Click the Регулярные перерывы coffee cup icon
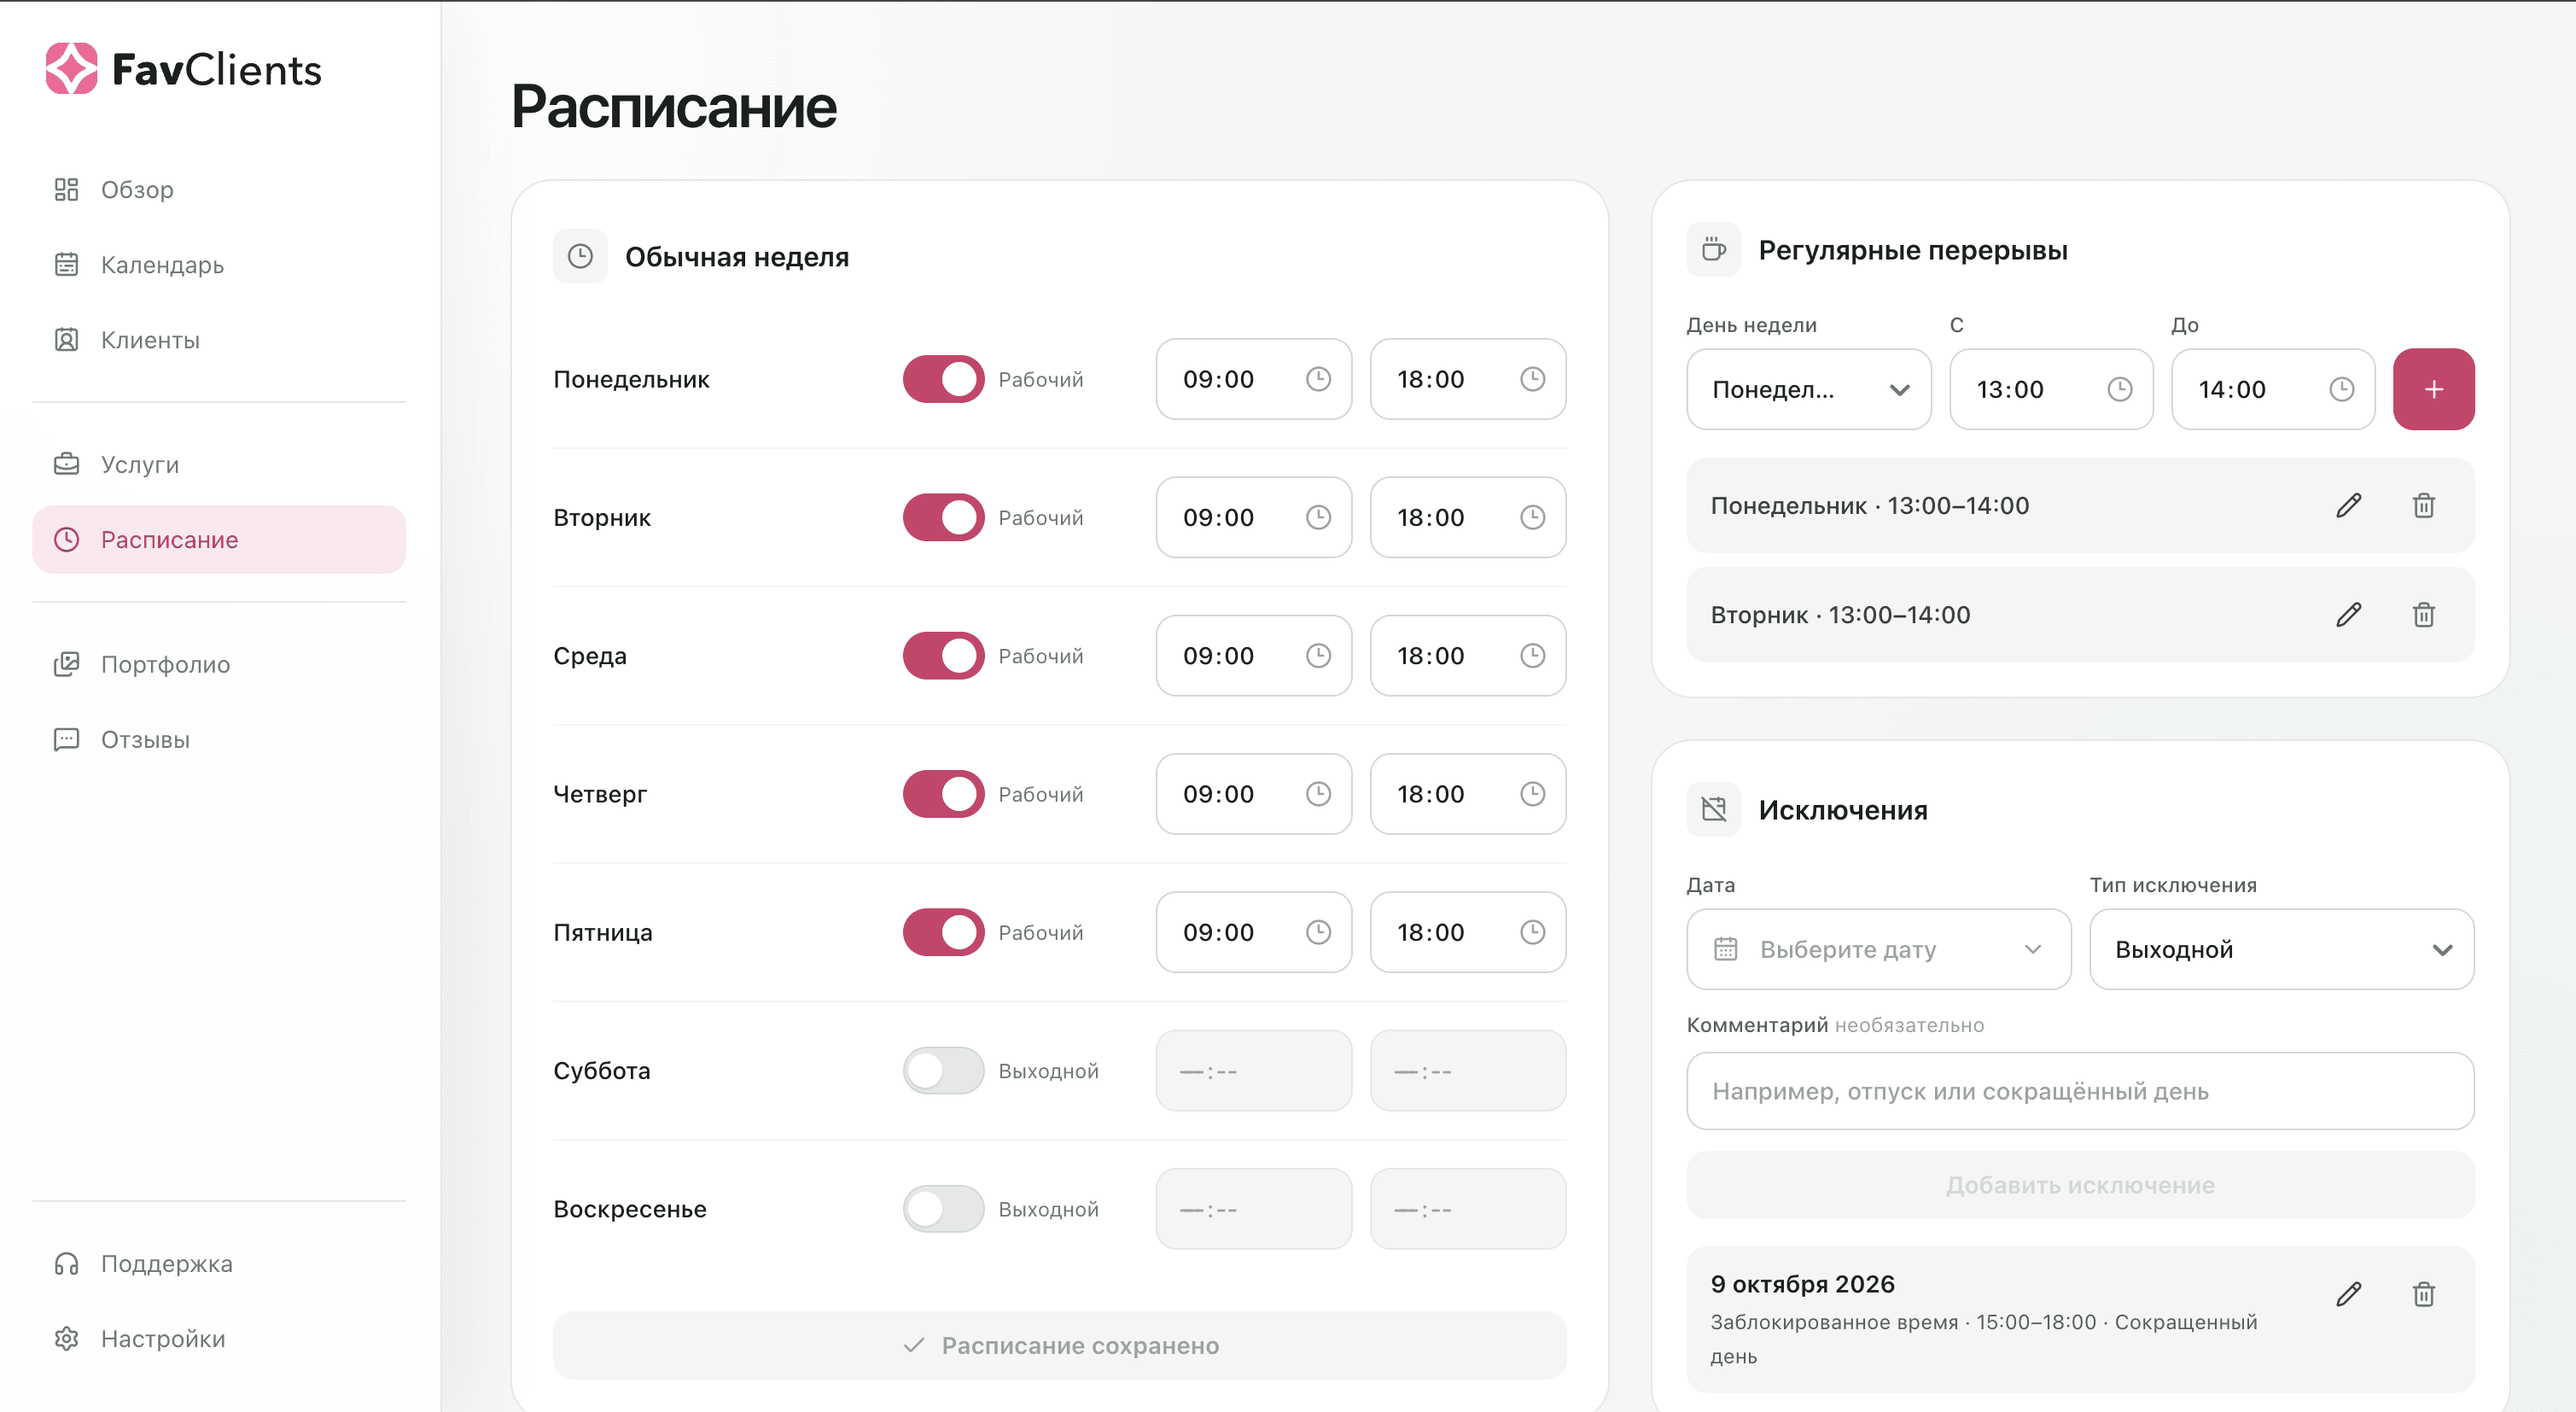 tap(1713, 249)
